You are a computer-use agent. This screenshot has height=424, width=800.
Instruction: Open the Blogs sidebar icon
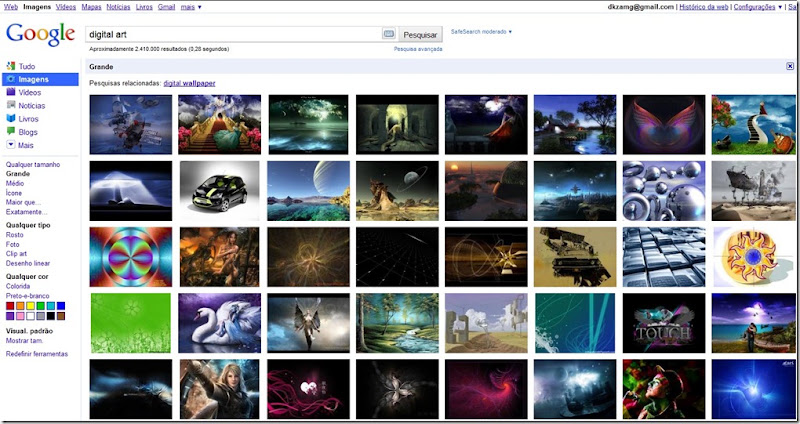[11, 132]
